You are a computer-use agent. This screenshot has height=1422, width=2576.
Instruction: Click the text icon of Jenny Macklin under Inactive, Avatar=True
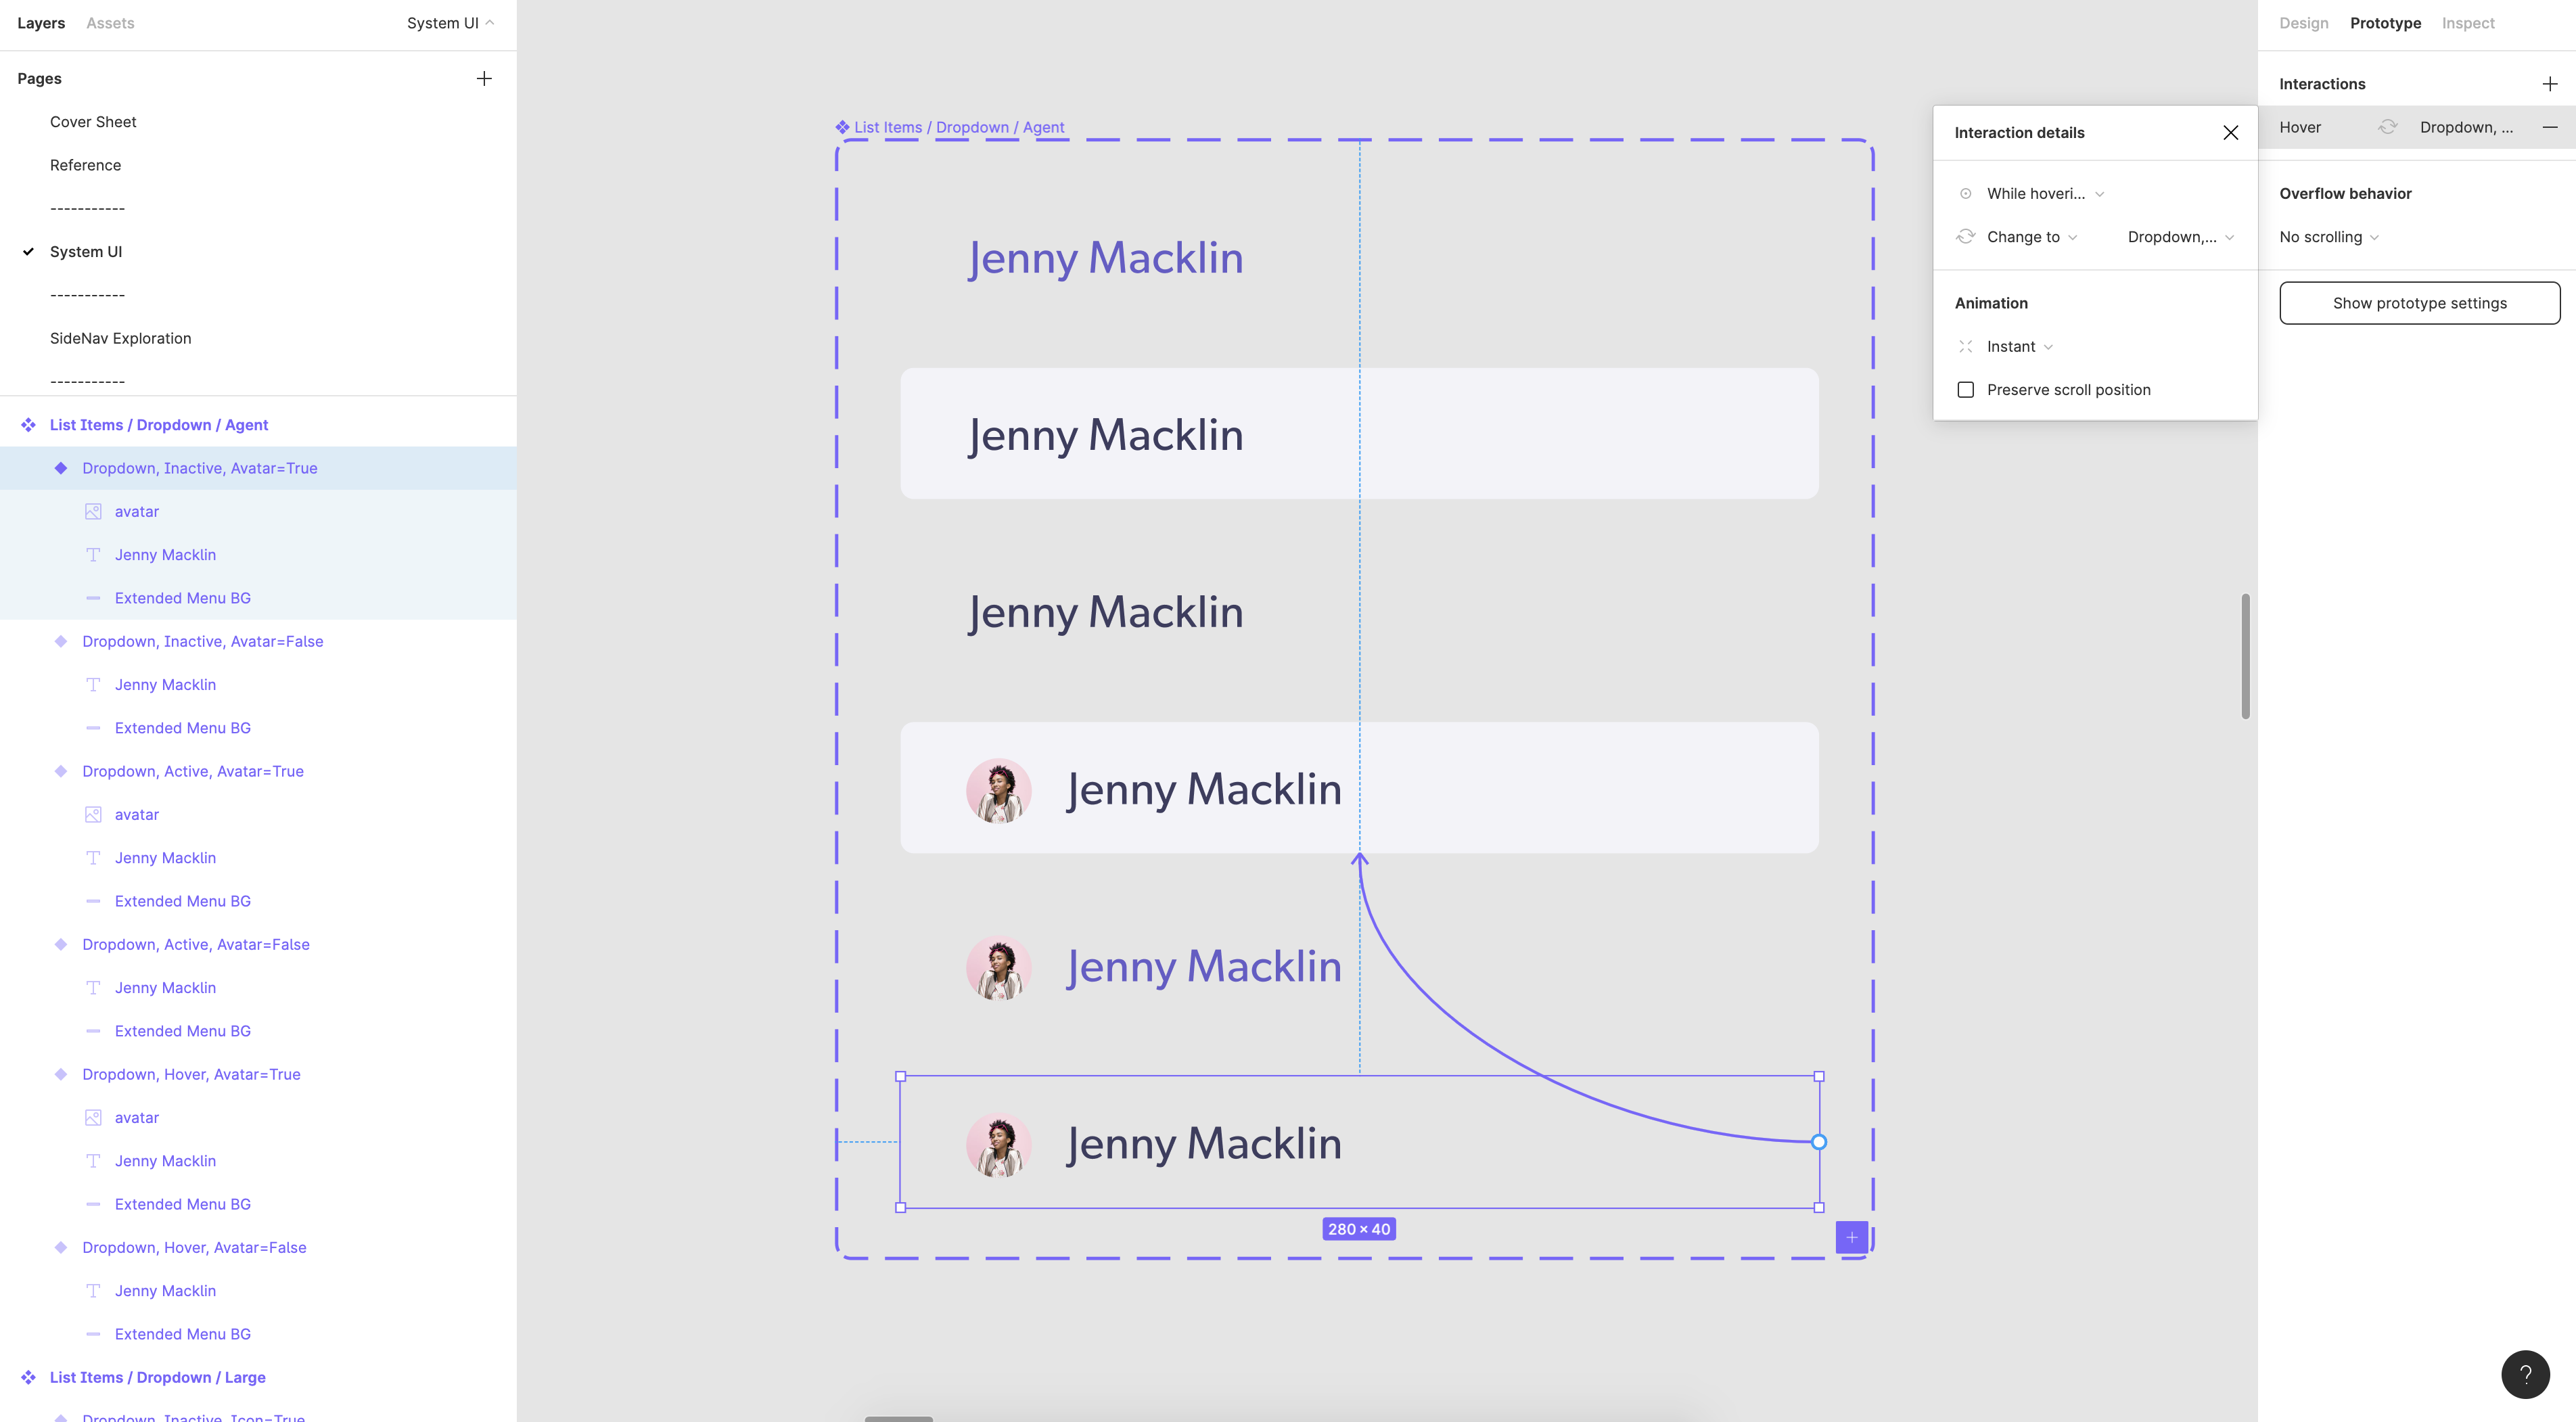93,555
